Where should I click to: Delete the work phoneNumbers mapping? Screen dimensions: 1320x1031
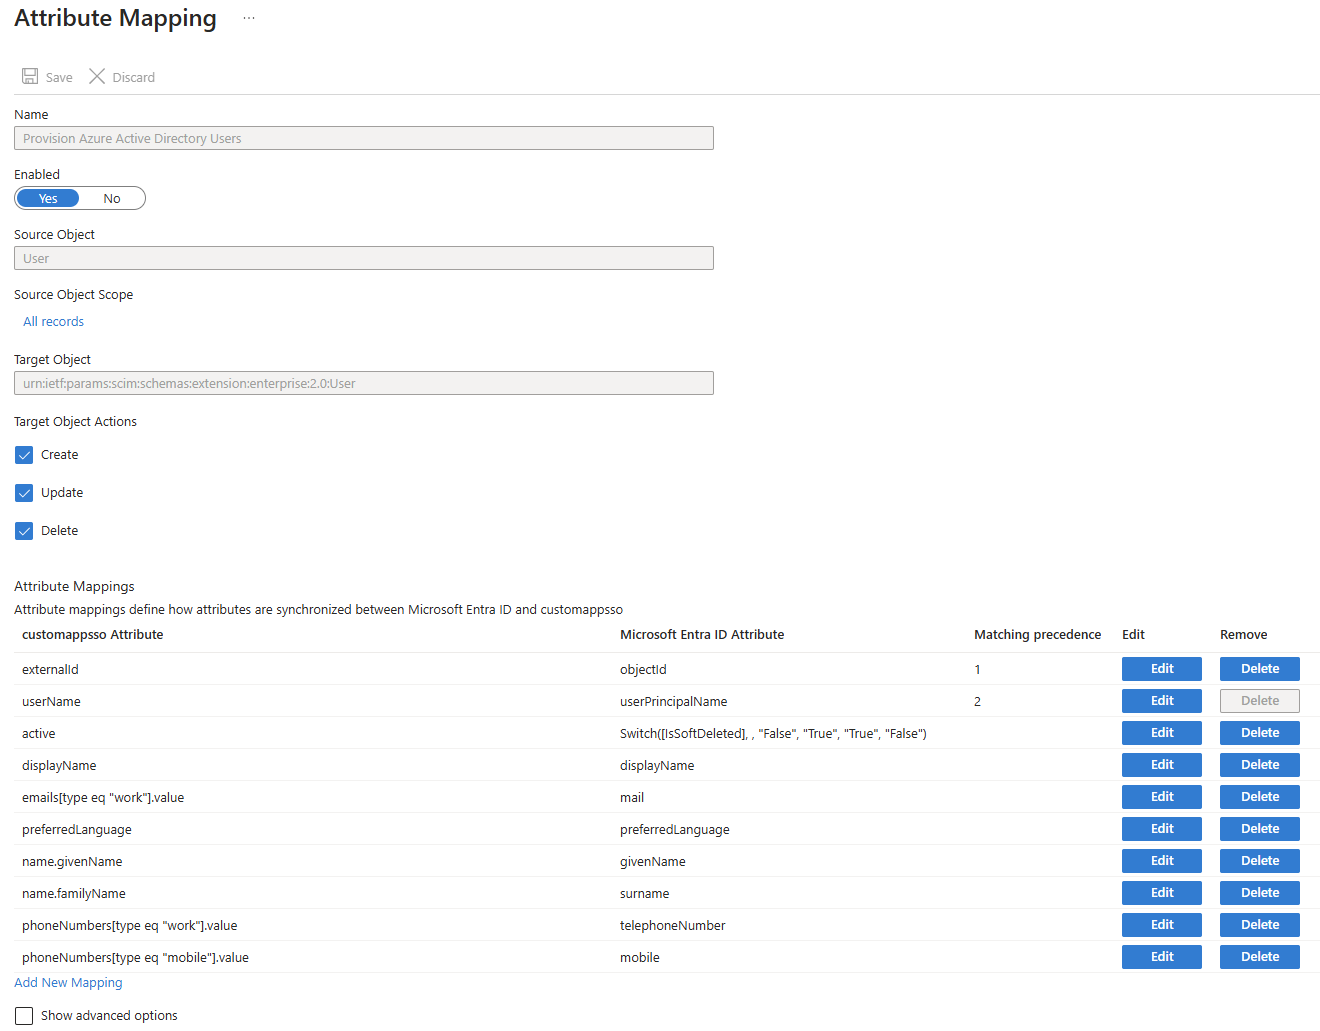point(1260,925)
